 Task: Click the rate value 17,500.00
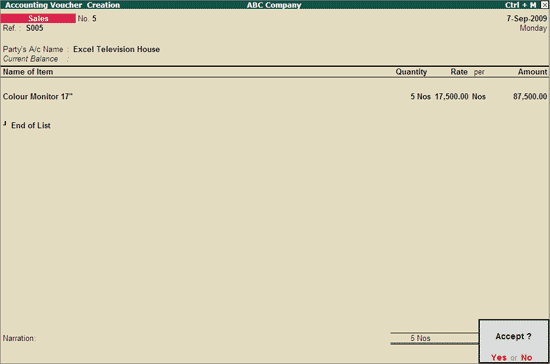click(x=451, y=96)
